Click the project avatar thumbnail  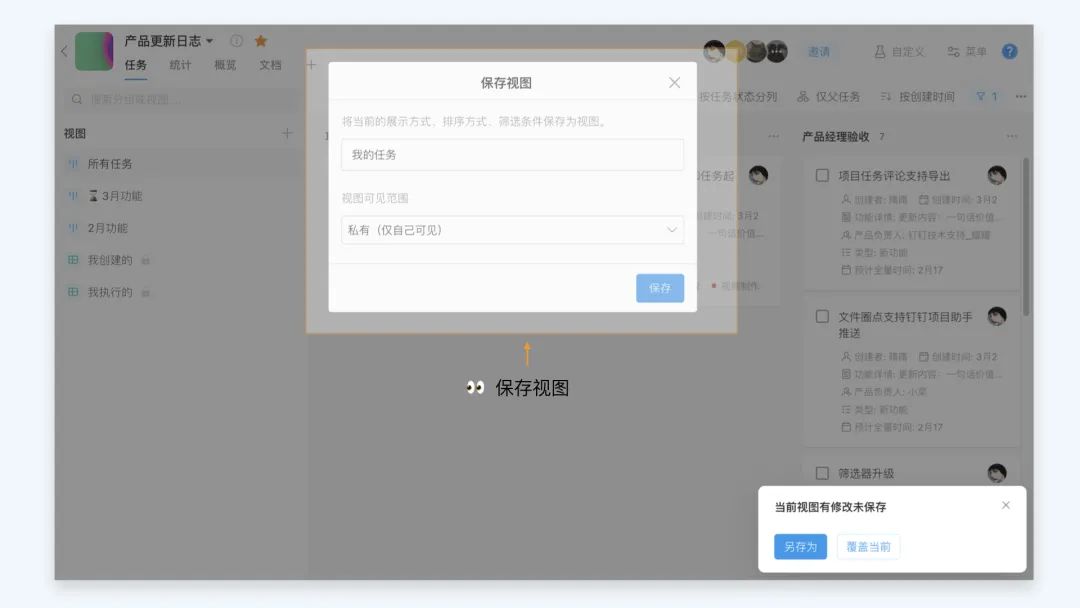tap(94, 51)
